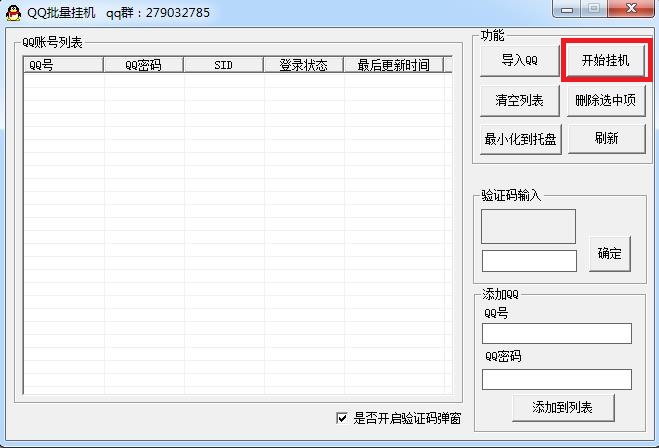Minimize the QQ批量挂机 window

point(567,9)
